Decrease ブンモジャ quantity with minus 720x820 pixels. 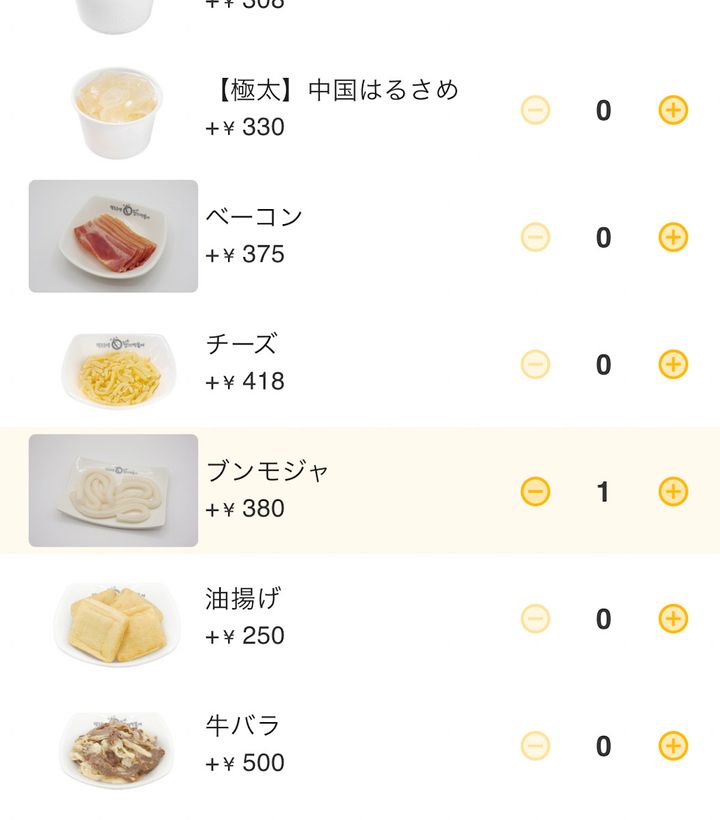(x=535, y=491)
